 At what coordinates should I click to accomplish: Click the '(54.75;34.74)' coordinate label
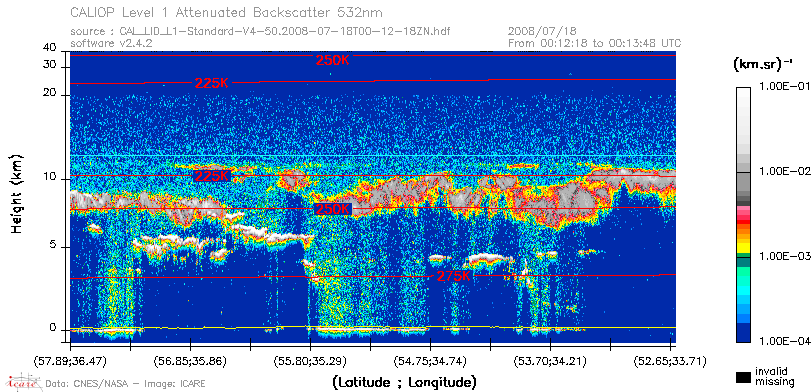tap(430, 361)
